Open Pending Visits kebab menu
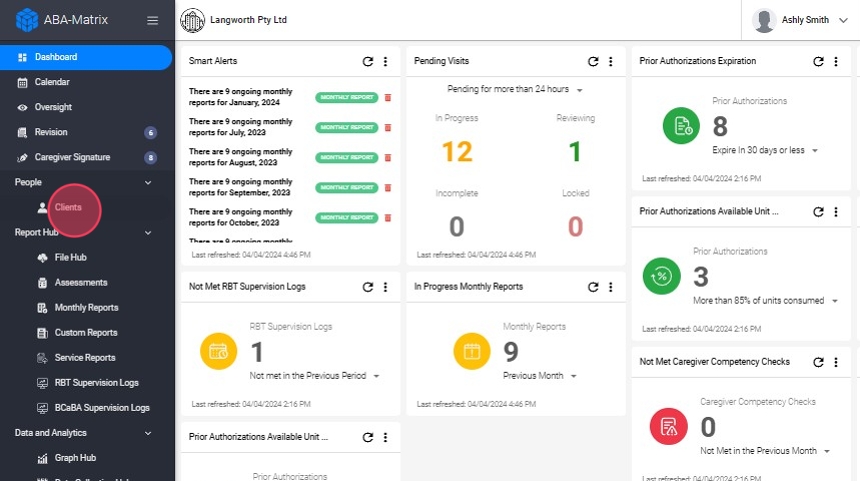 pyautogui.click(x=611, y=62)
